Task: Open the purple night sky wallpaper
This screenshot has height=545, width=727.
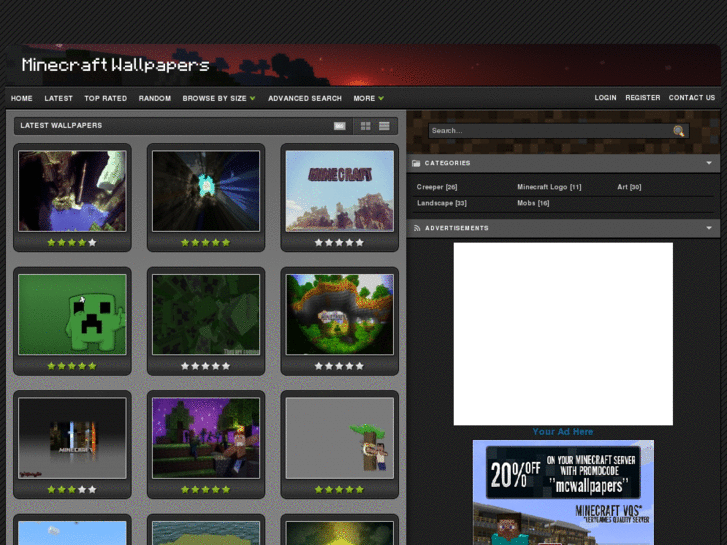Action: point(206,438)
